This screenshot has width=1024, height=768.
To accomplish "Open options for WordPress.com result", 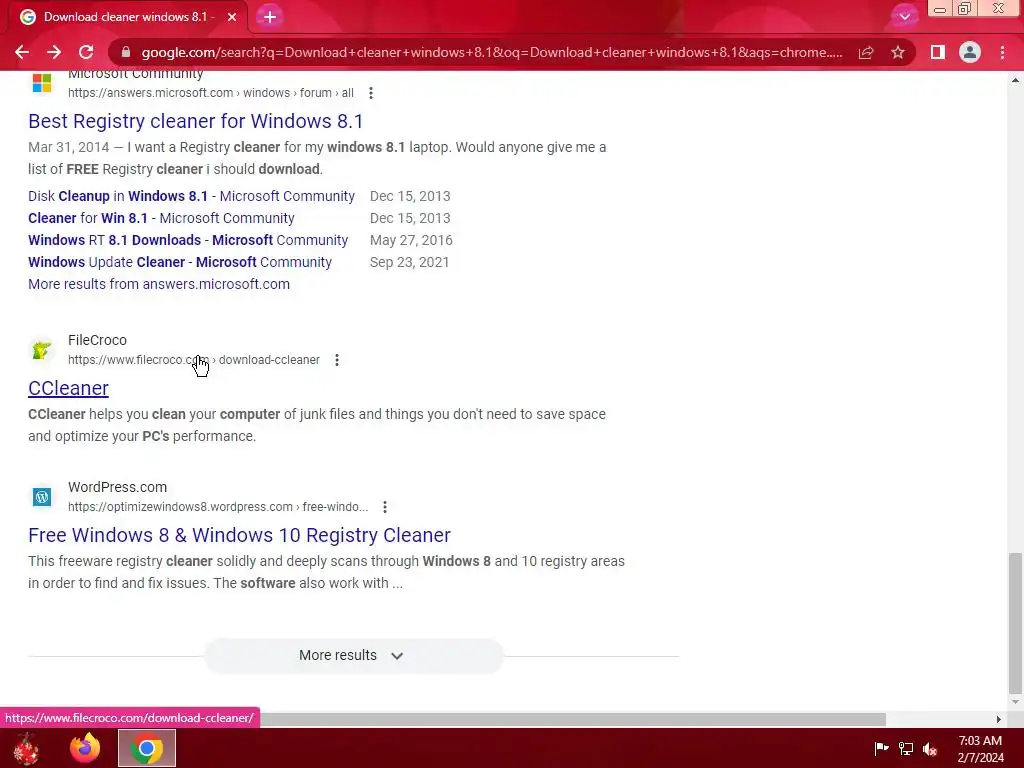I will pyautogui.click(x=385, y=507).
